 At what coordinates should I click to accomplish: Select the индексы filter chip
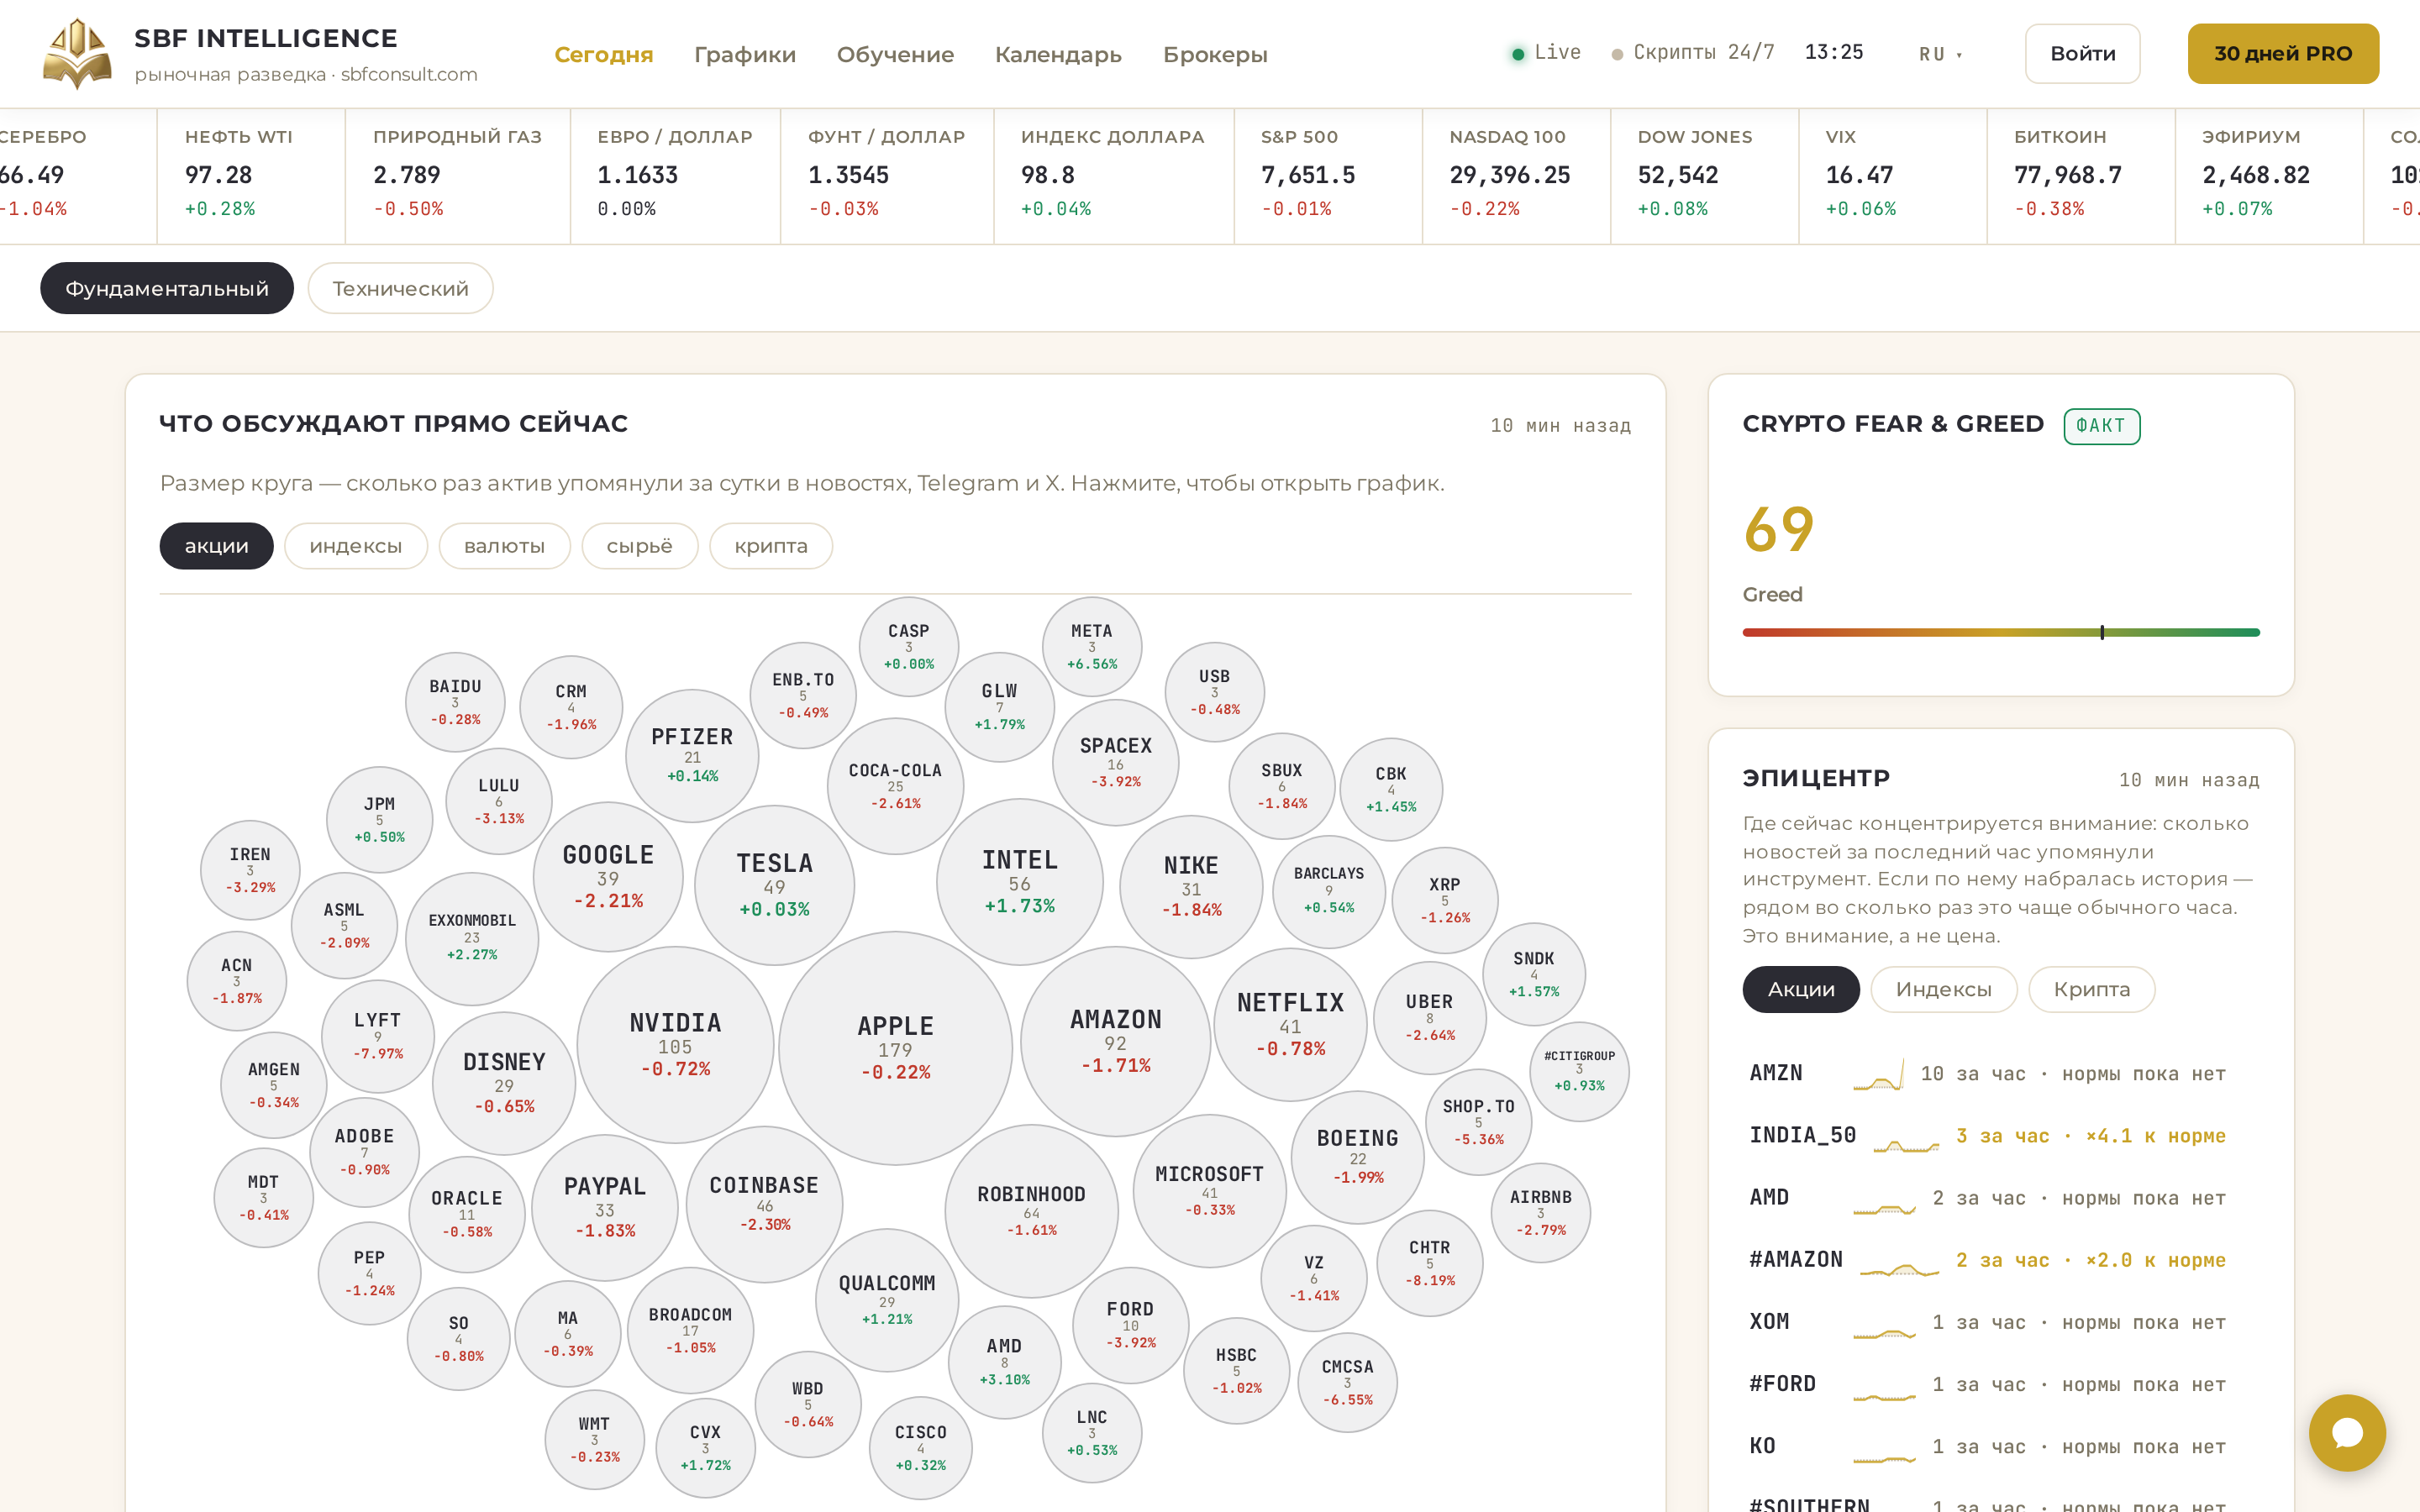click(356, 546)
